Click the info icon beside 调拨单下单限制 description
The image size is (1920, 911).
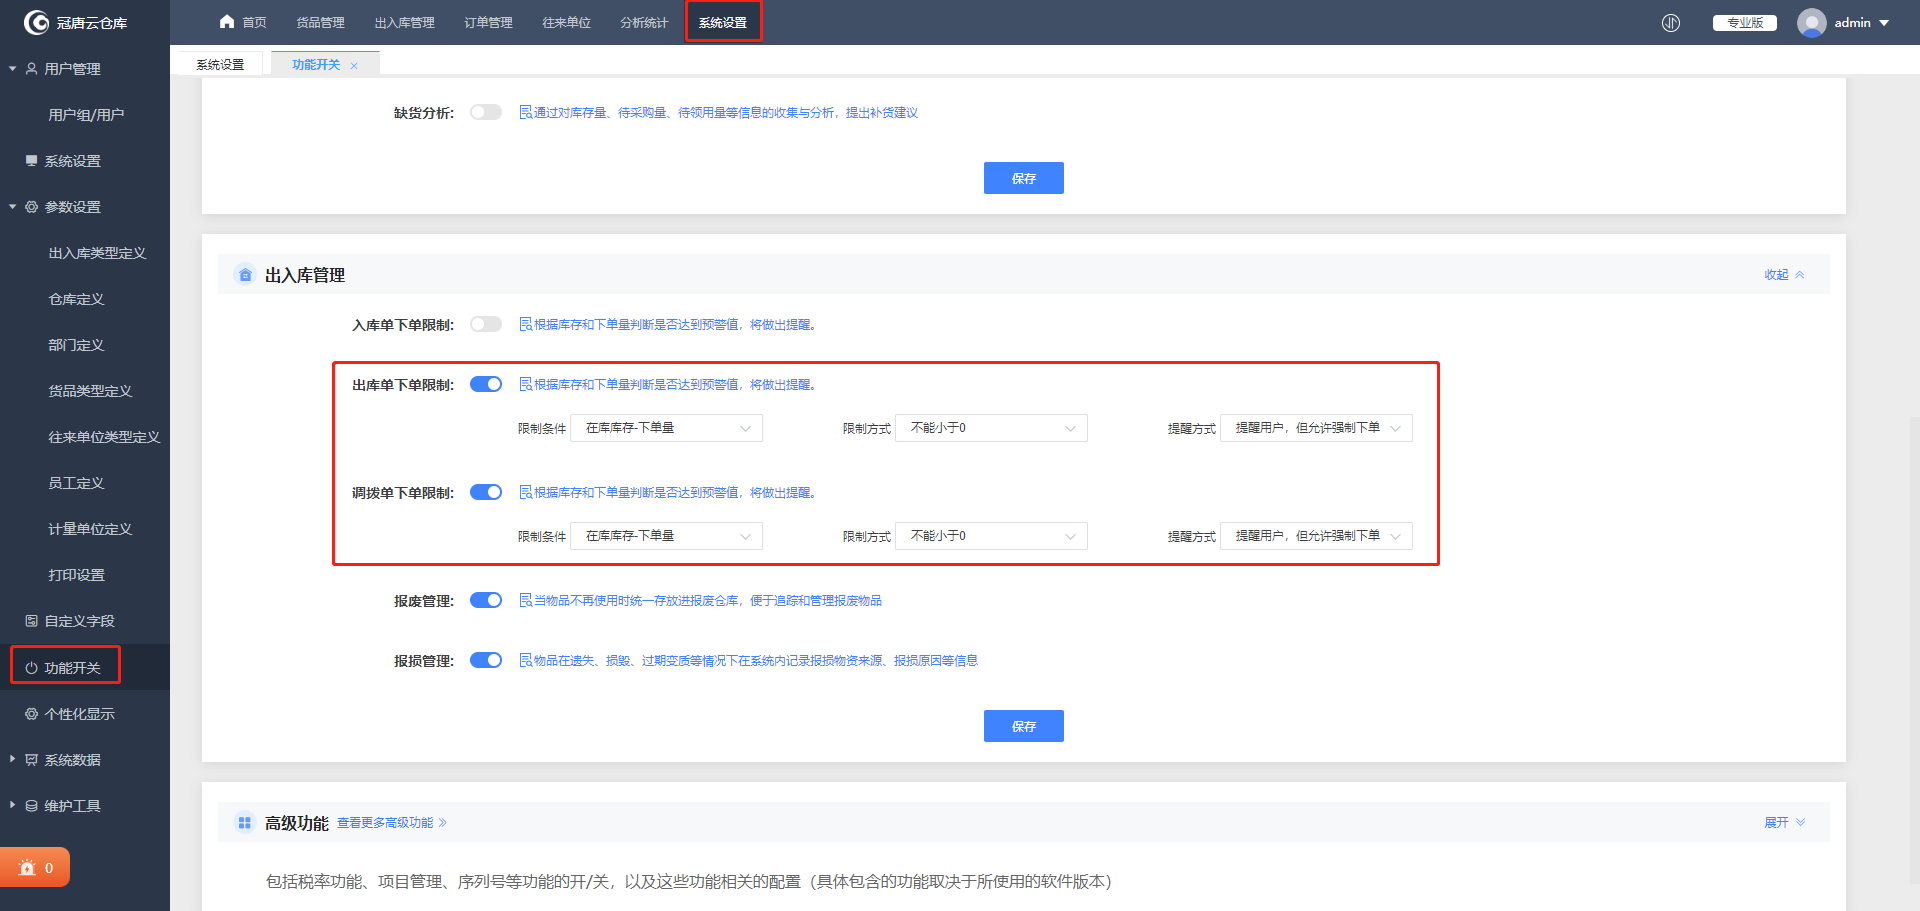coord(525,493)
